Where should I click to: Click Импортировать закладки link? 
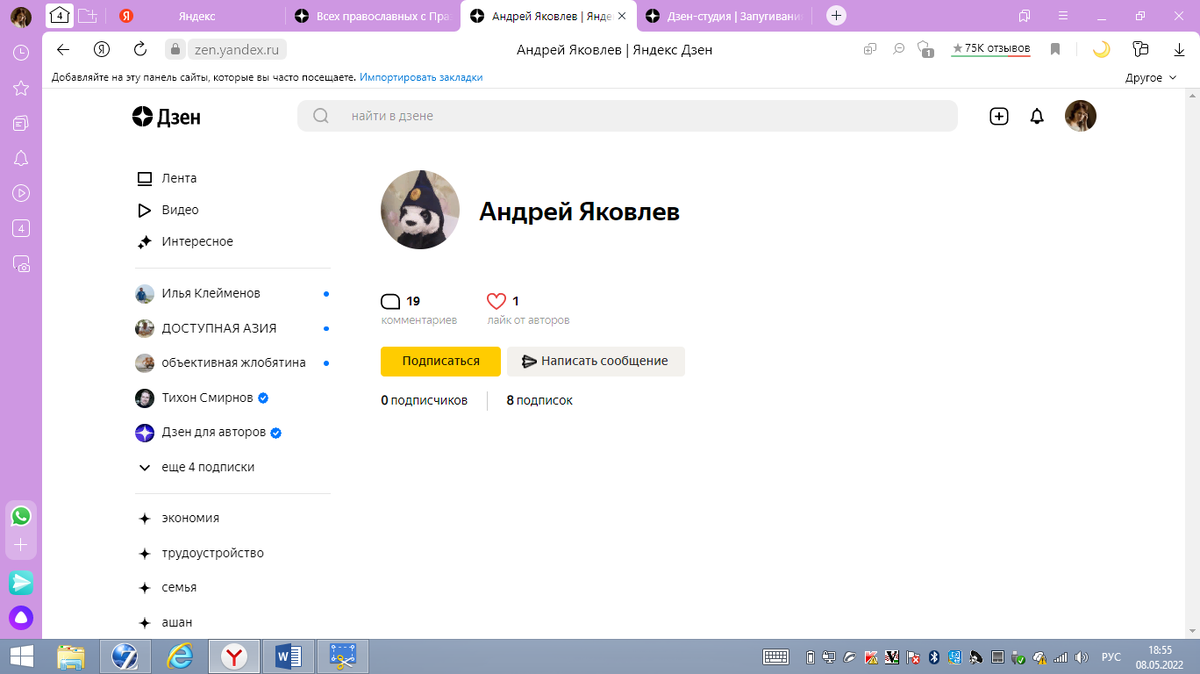coord(421,77)
